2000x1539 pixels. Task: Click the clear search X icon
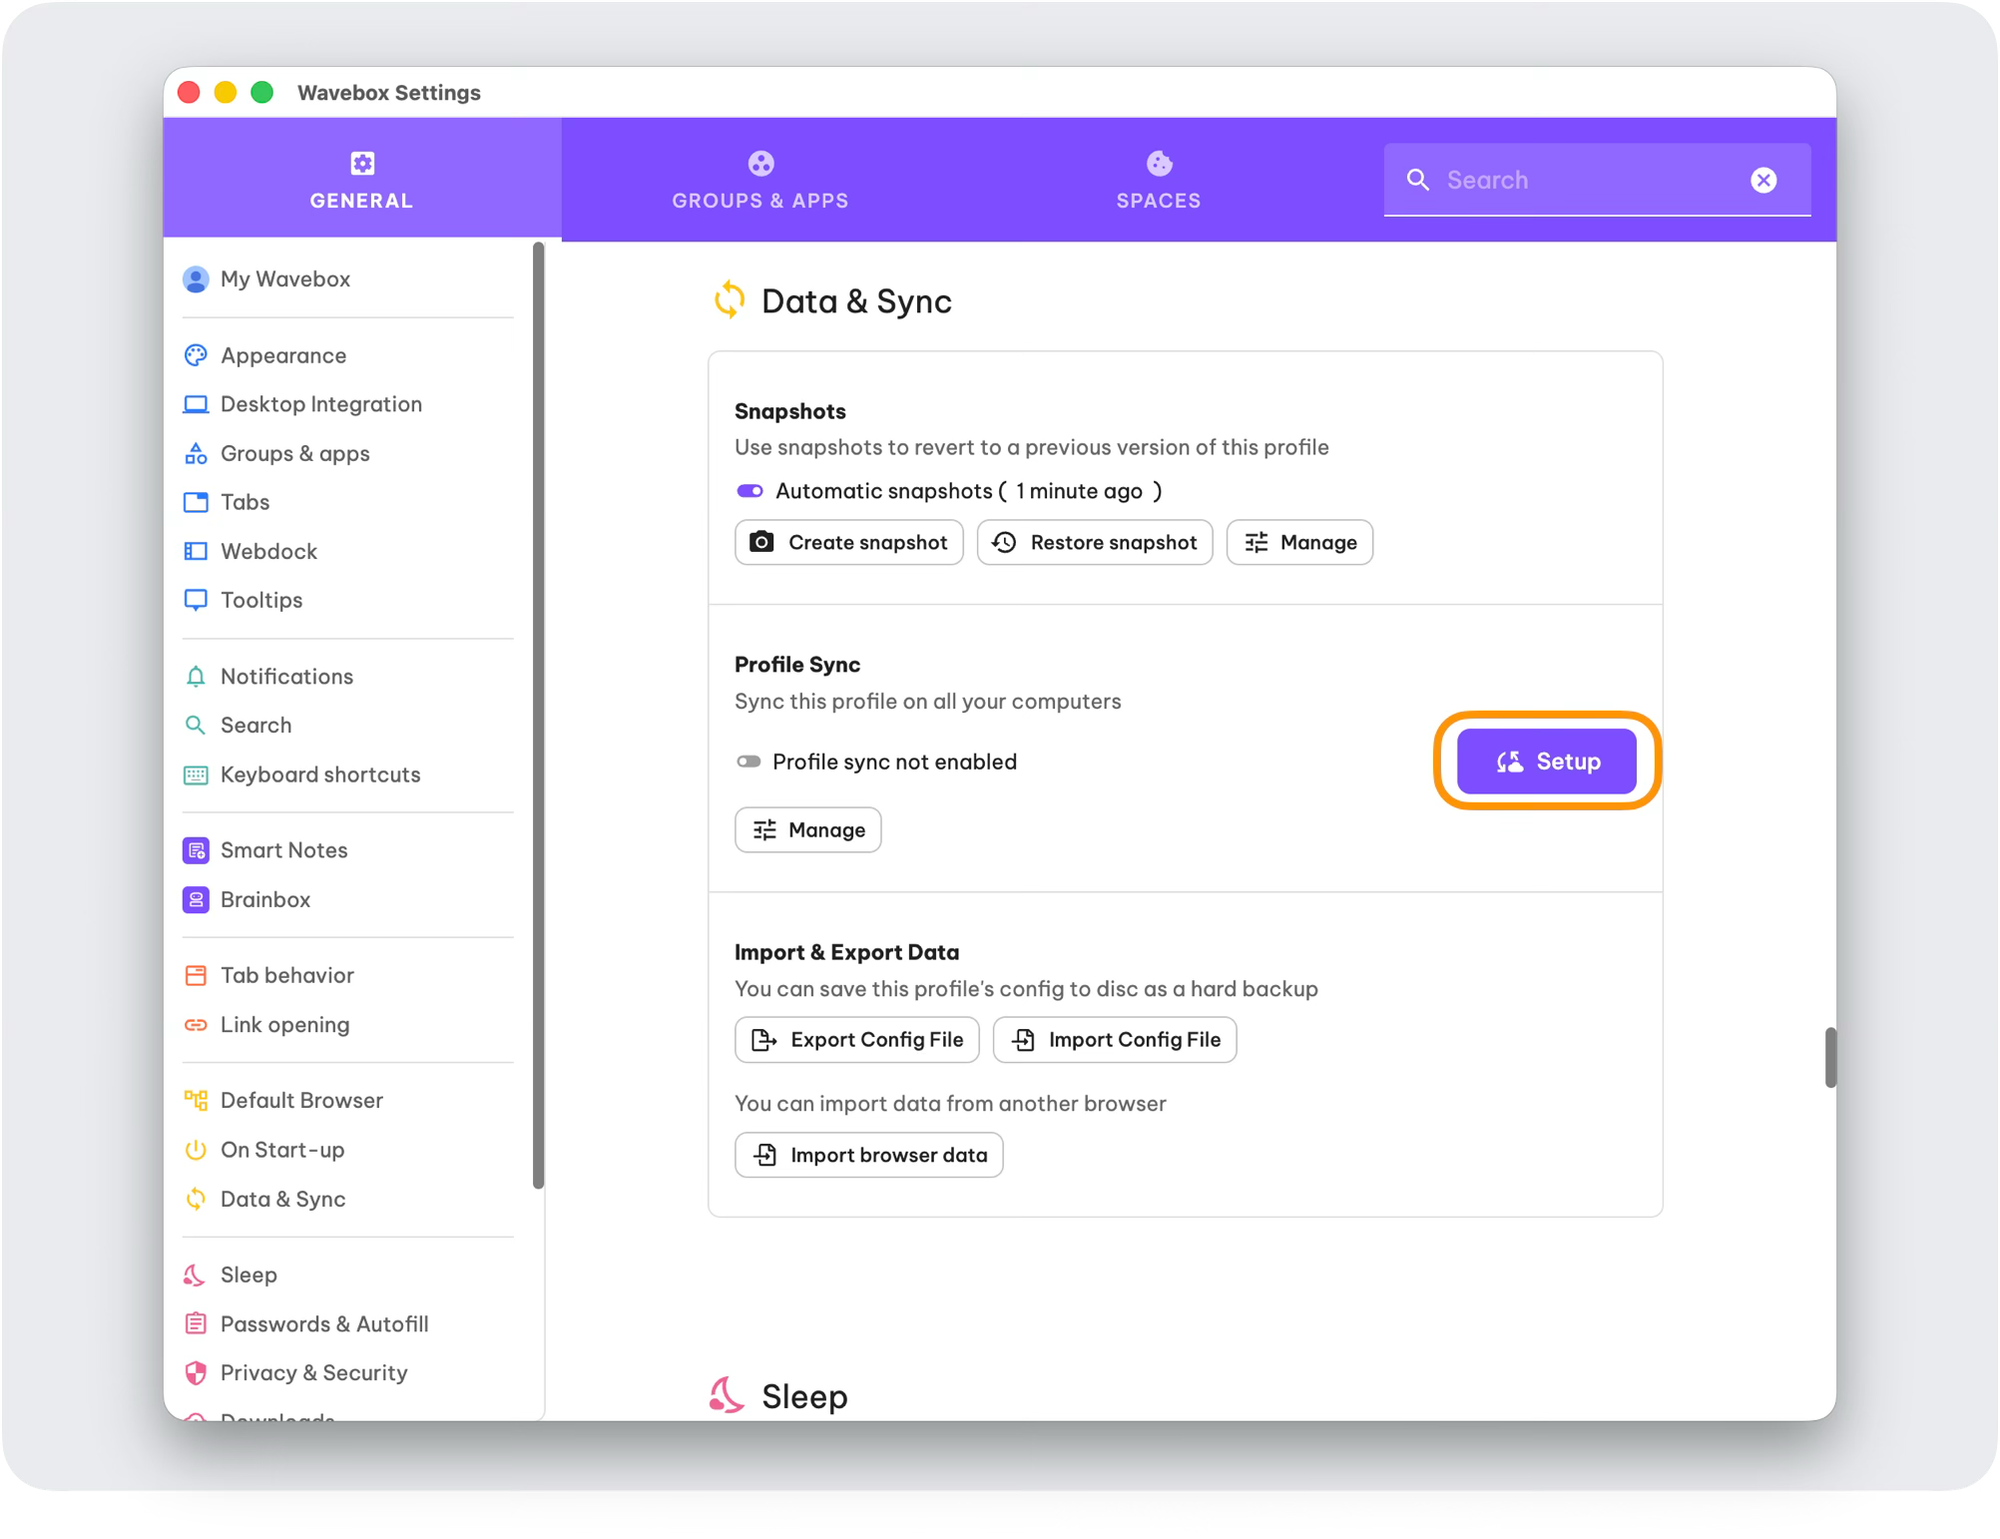[x=1763, y=180]
